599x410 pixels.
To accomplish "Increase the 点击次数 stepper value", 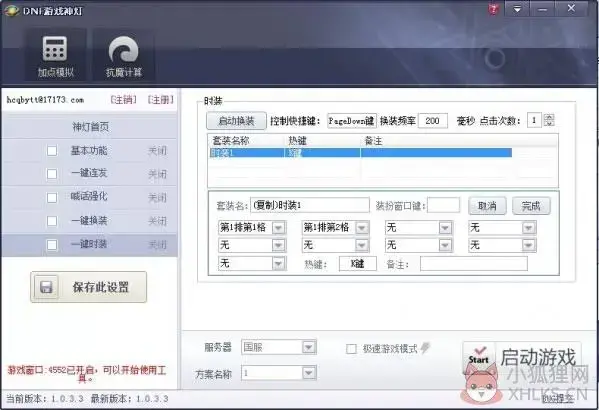I will click(x=549, y=117).
